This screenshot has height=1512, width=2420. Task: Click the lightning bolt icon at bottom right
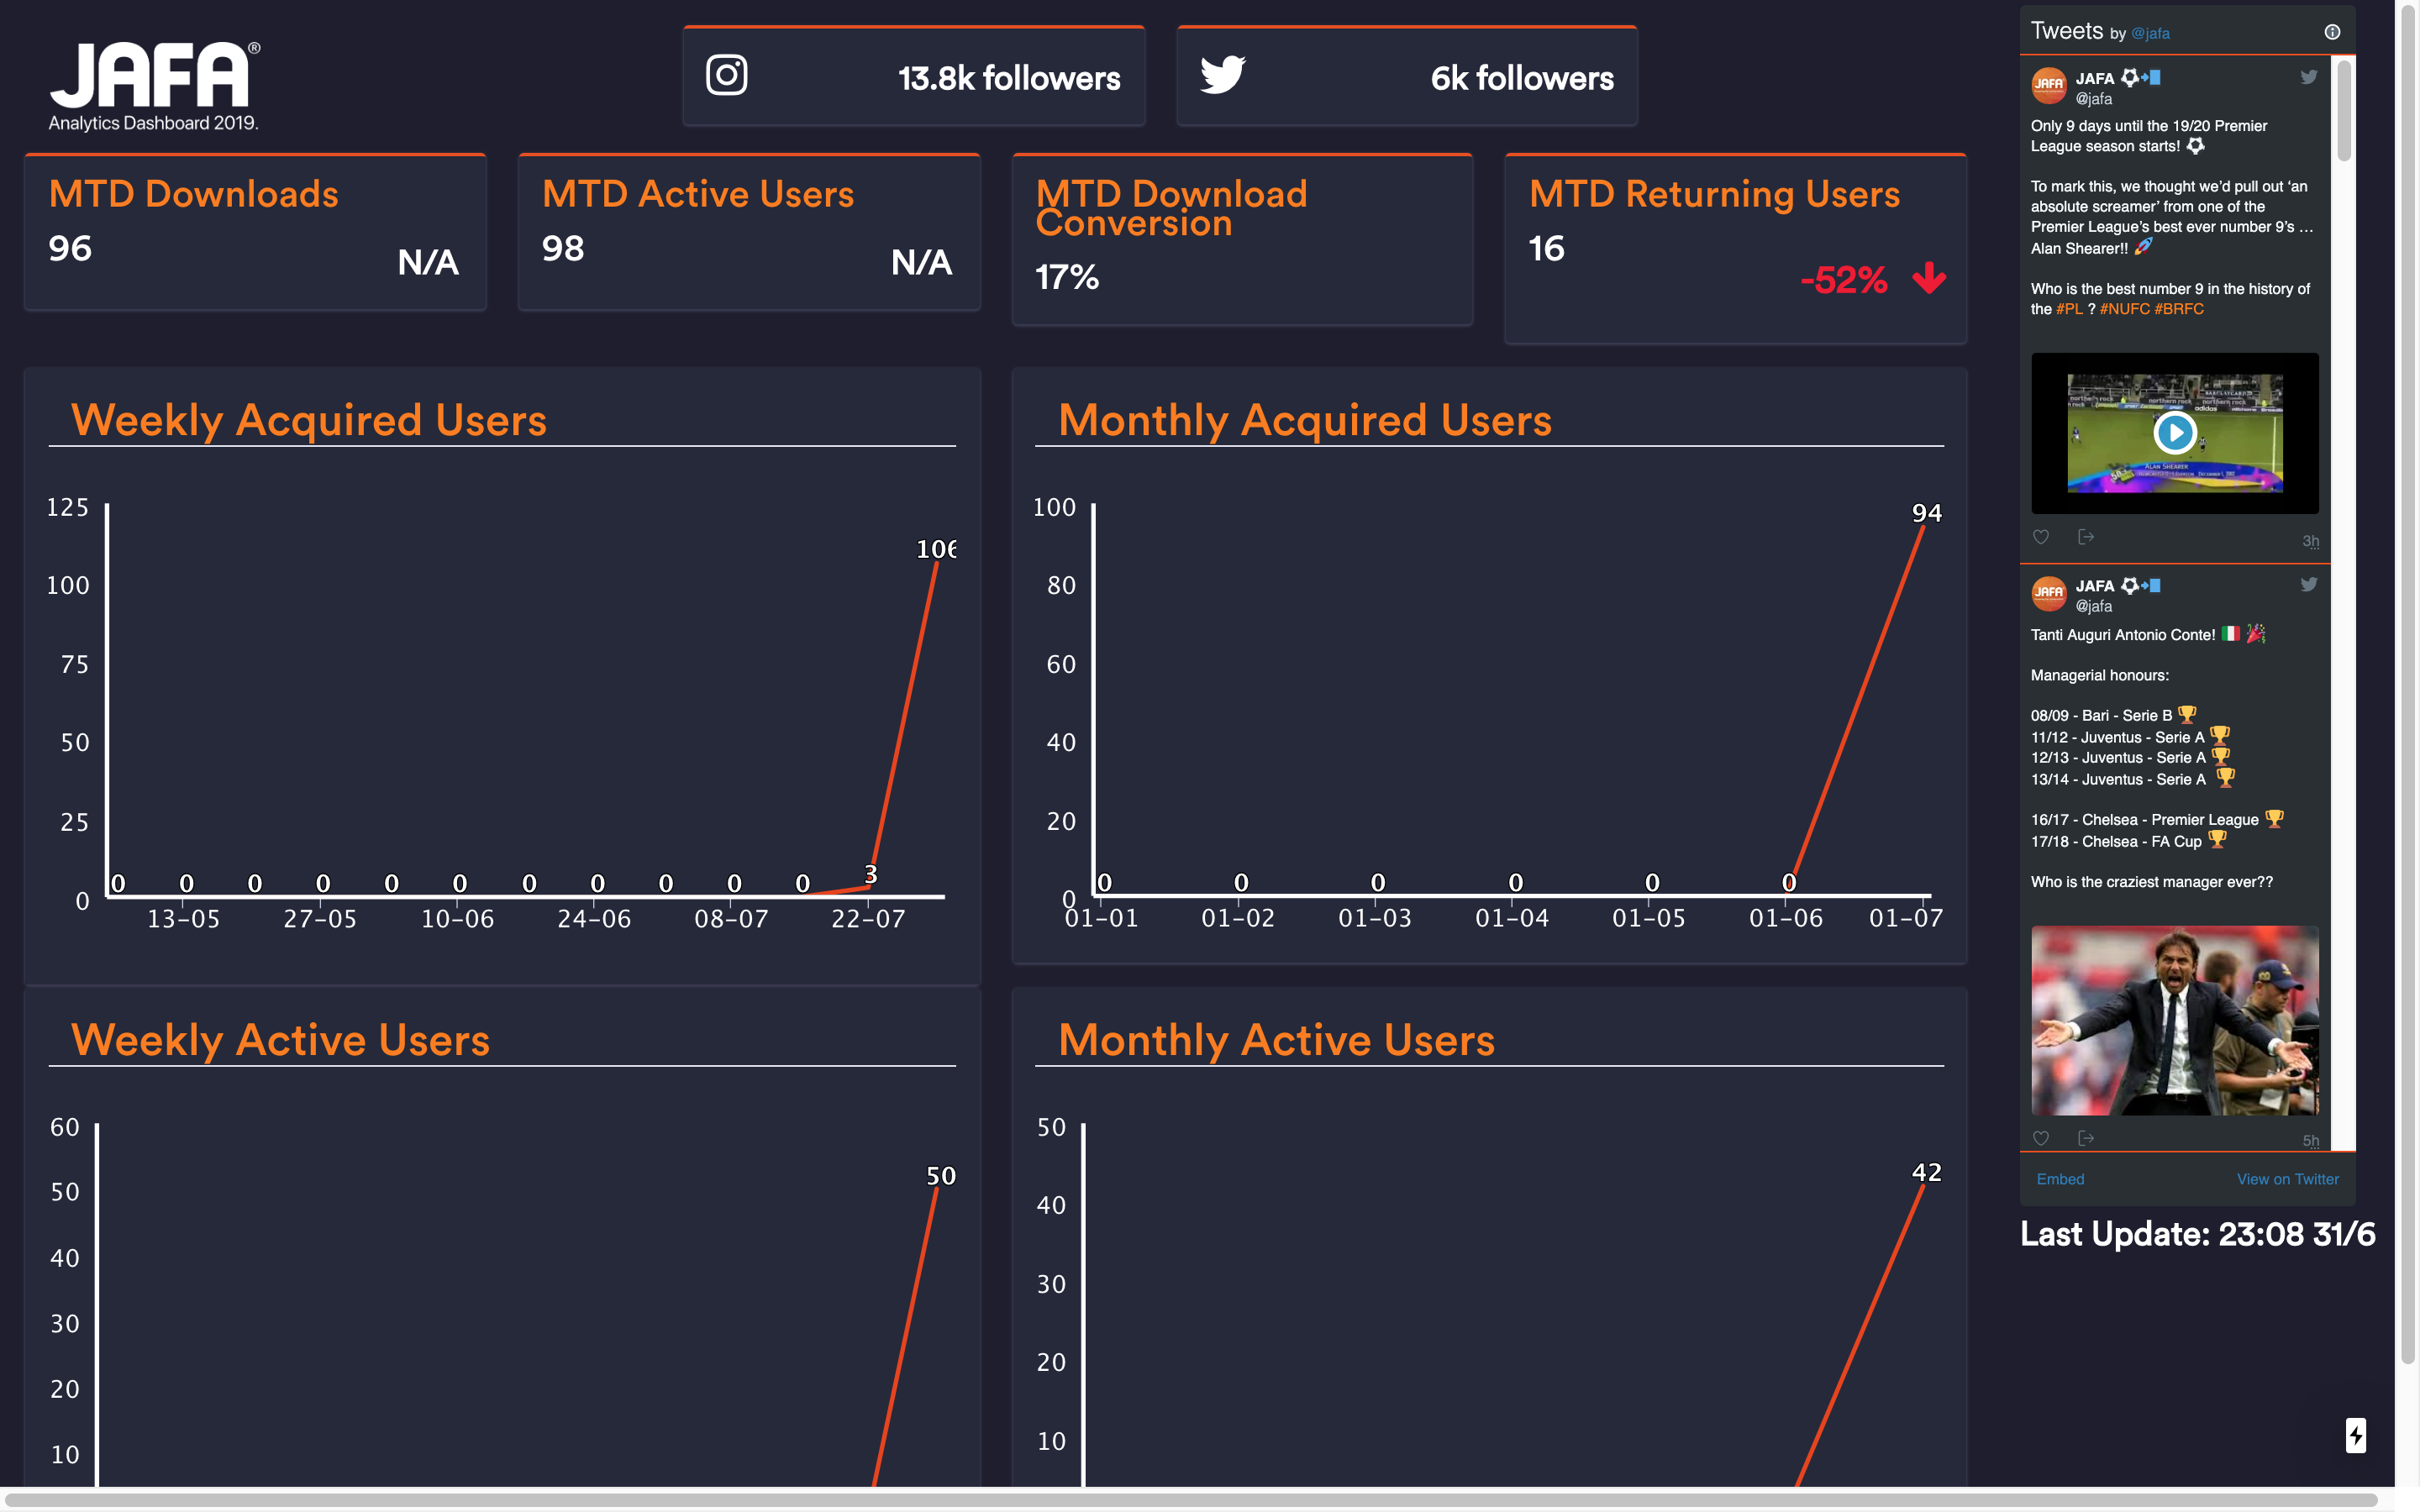pyautogui.click(x=2355, y=1435)
